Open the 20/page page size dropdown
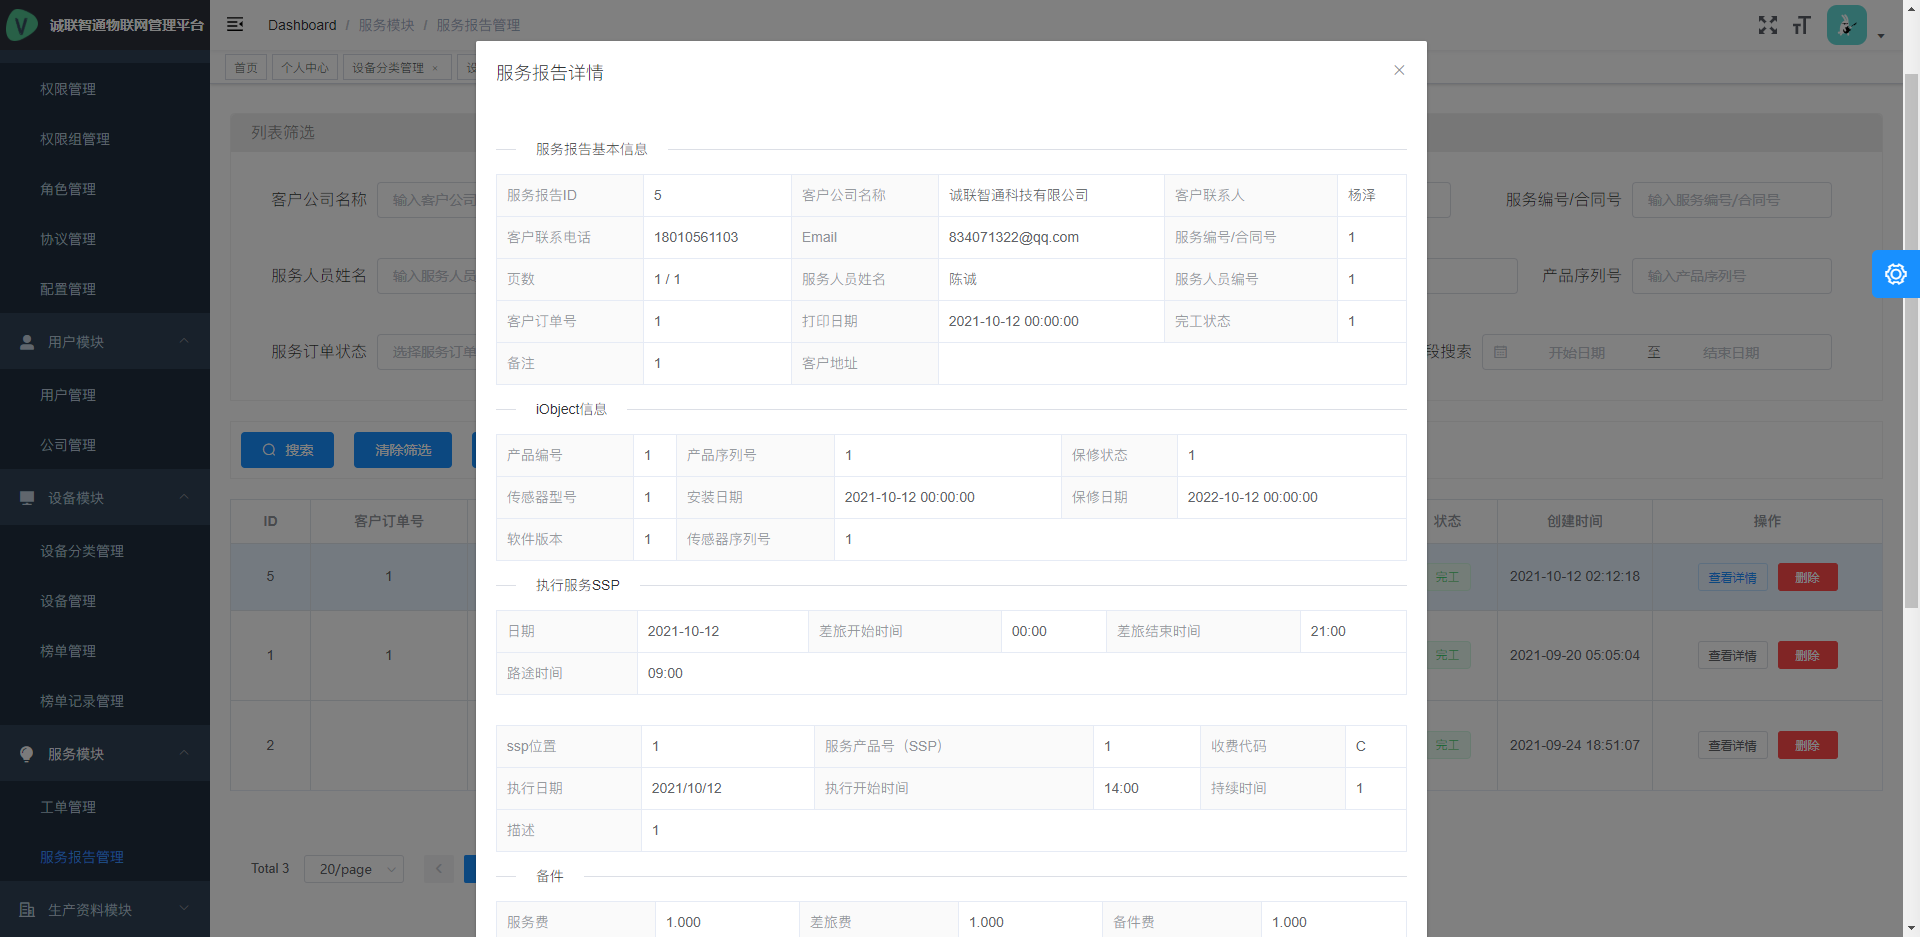 pos(354,869)
